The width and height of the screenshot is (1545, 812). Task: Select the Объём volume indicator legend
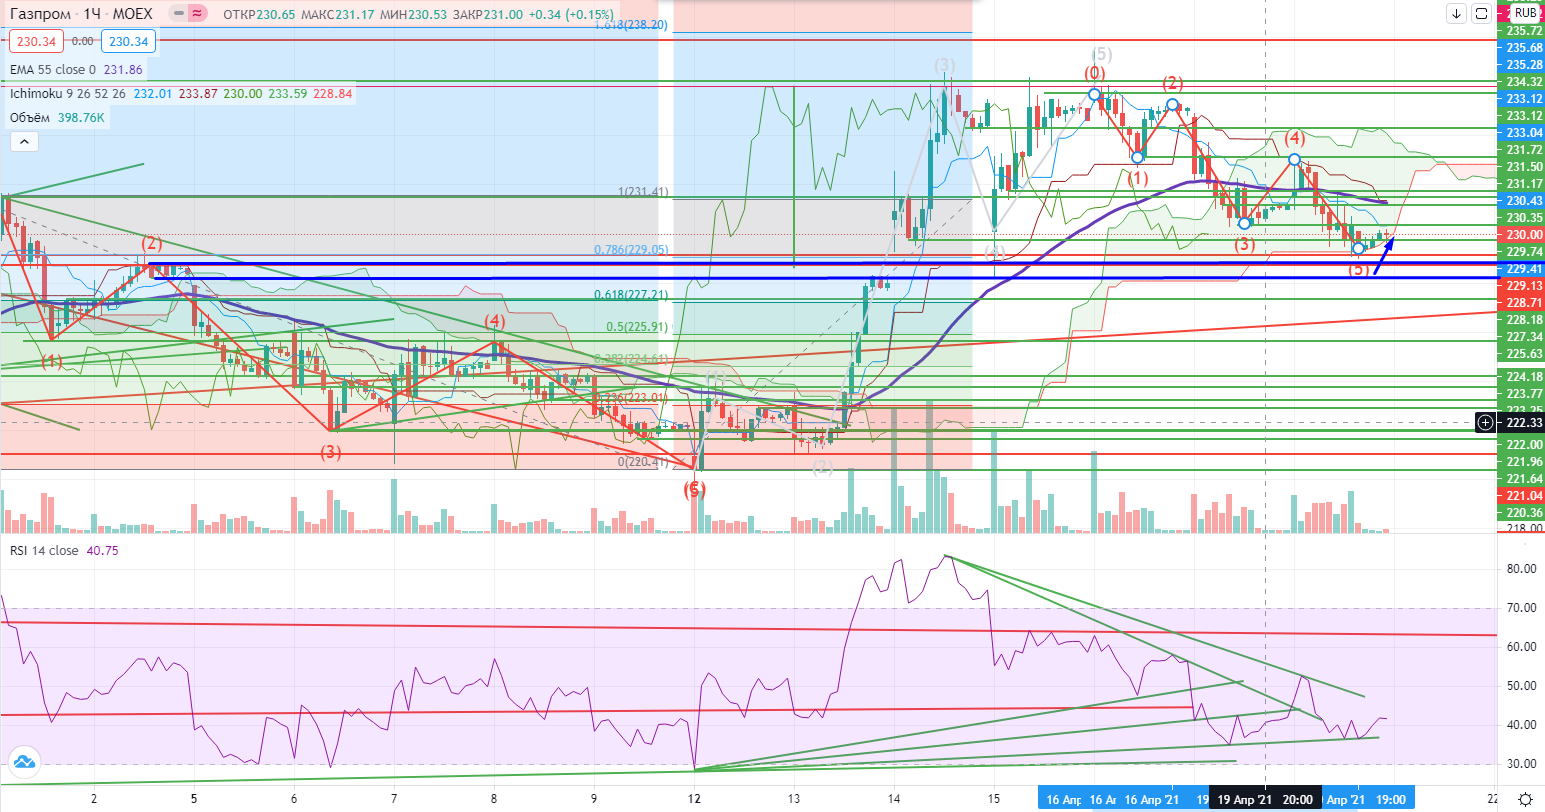tap(32, 118)
